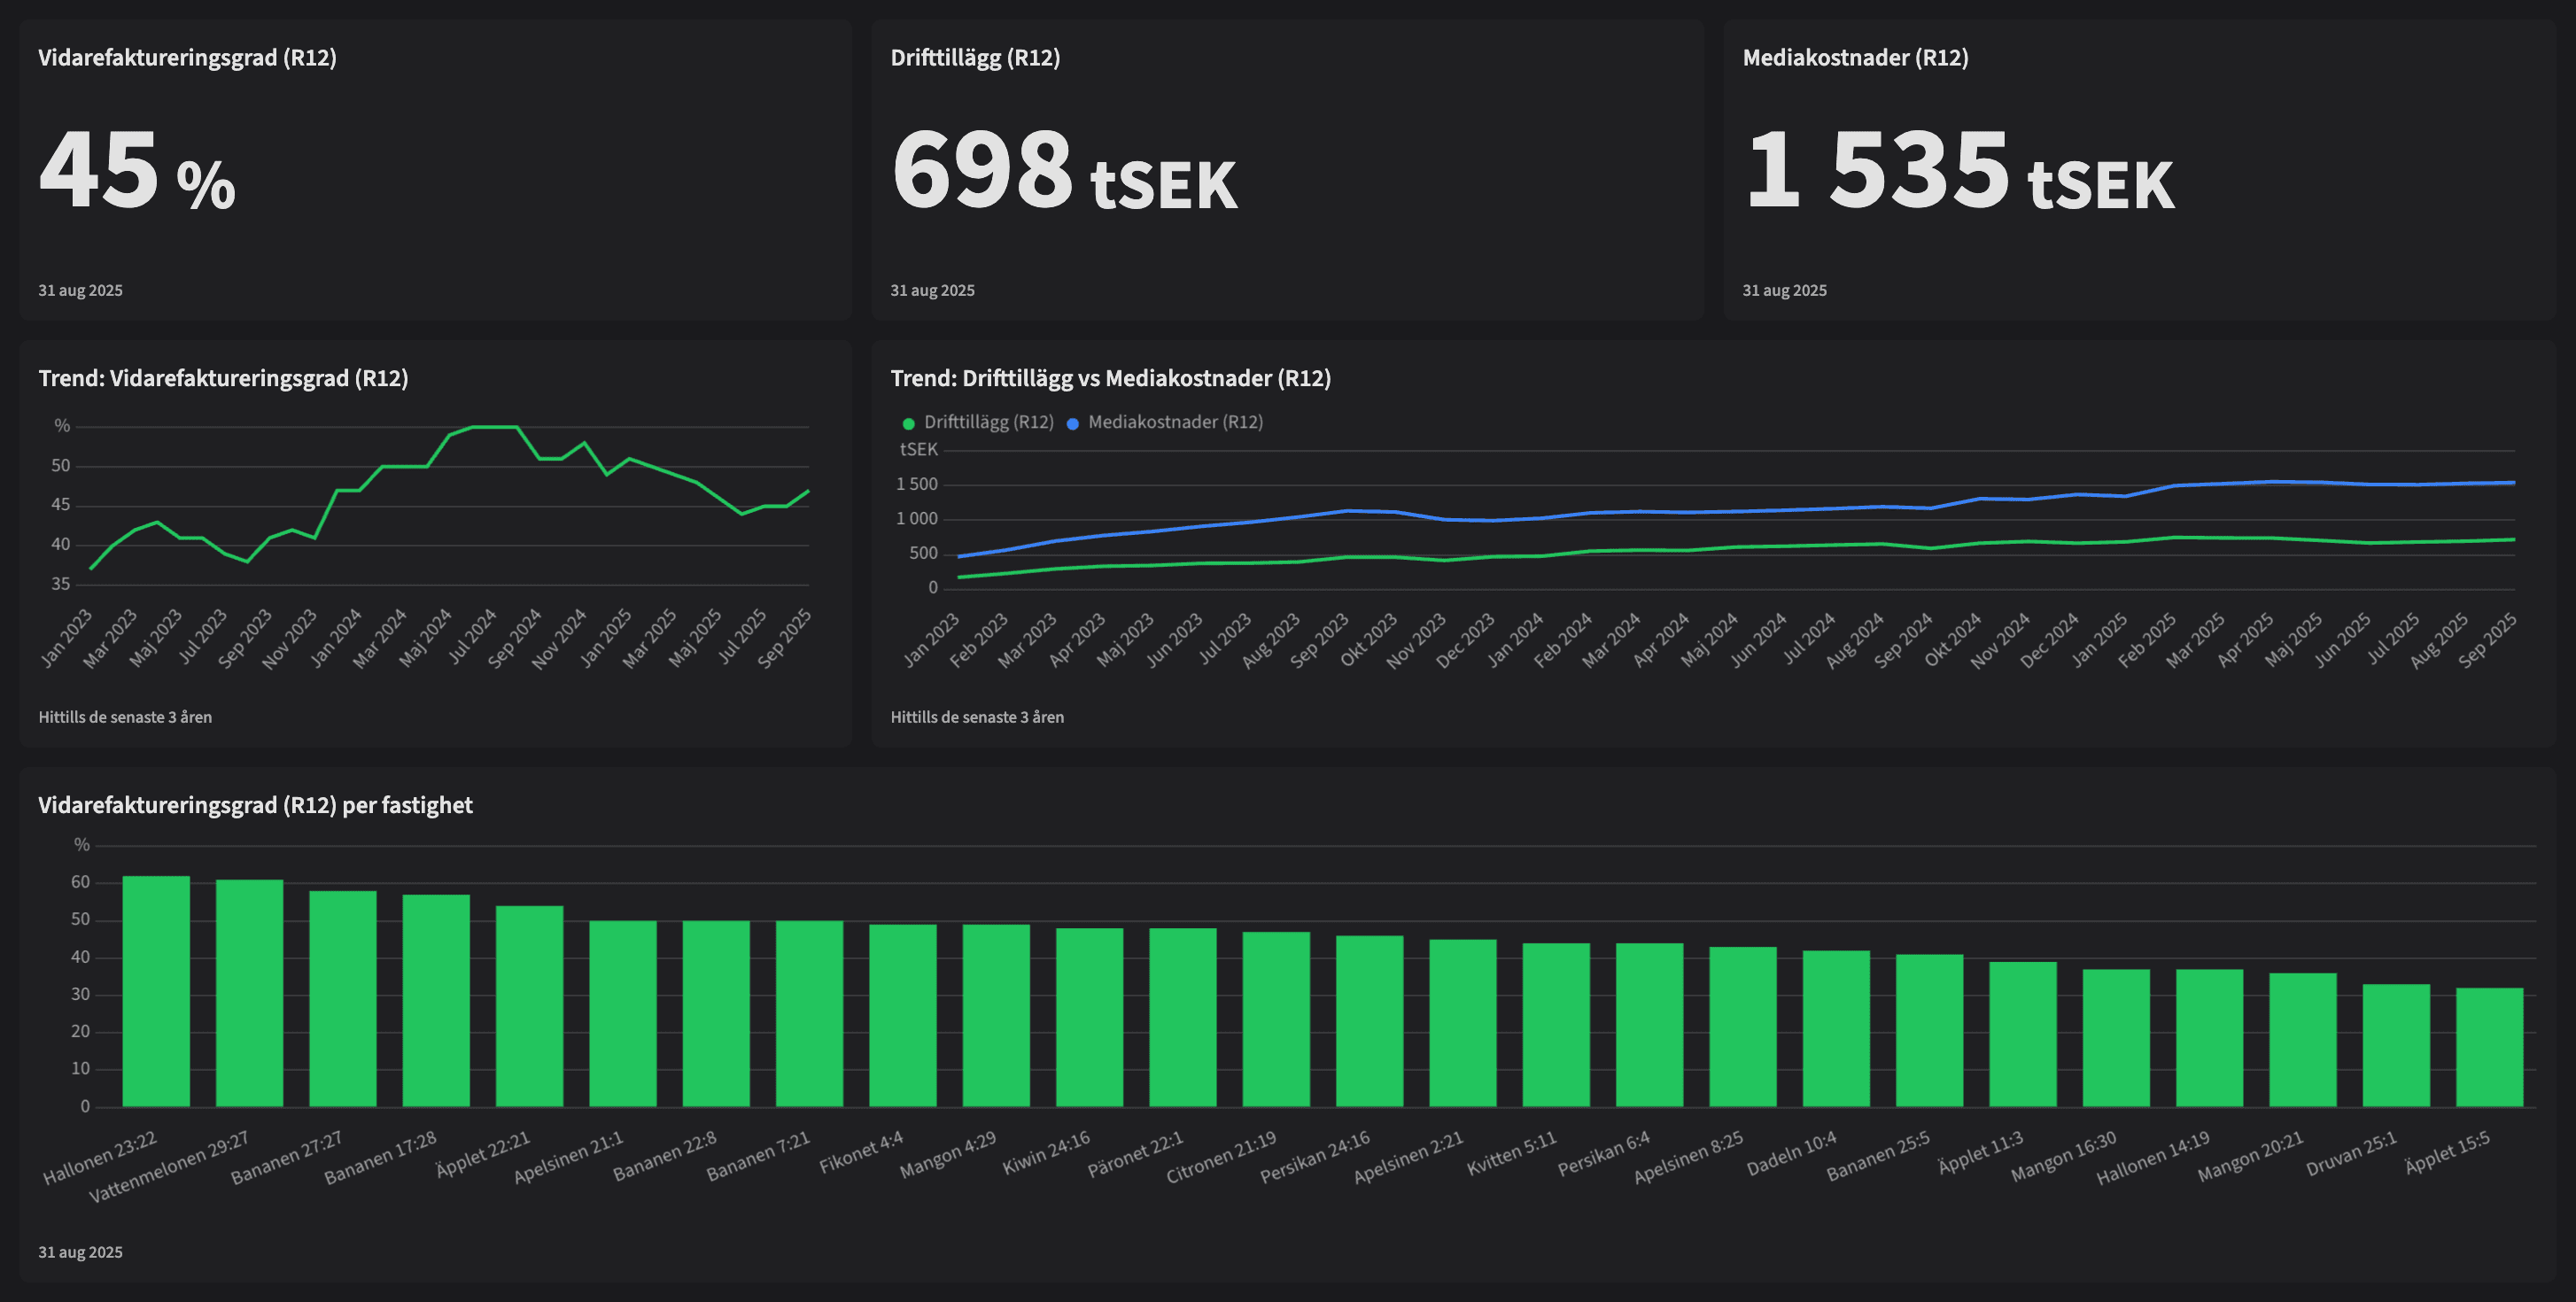2576x1302 pixels.
Task: Click the Kiwin 24:16 axis label
Action: 1047,1153
